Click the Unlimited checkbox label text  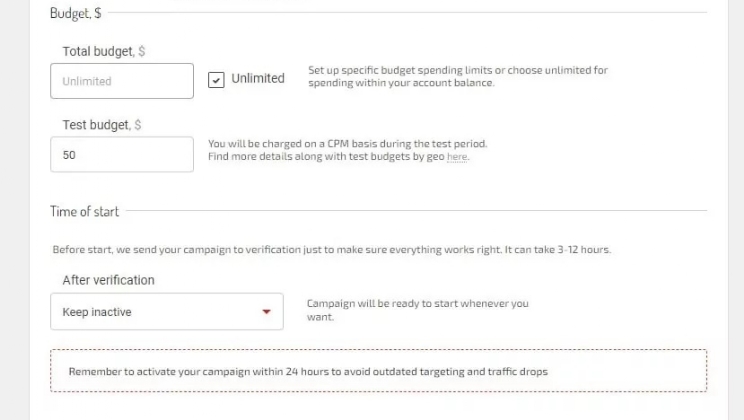[258, 79]
